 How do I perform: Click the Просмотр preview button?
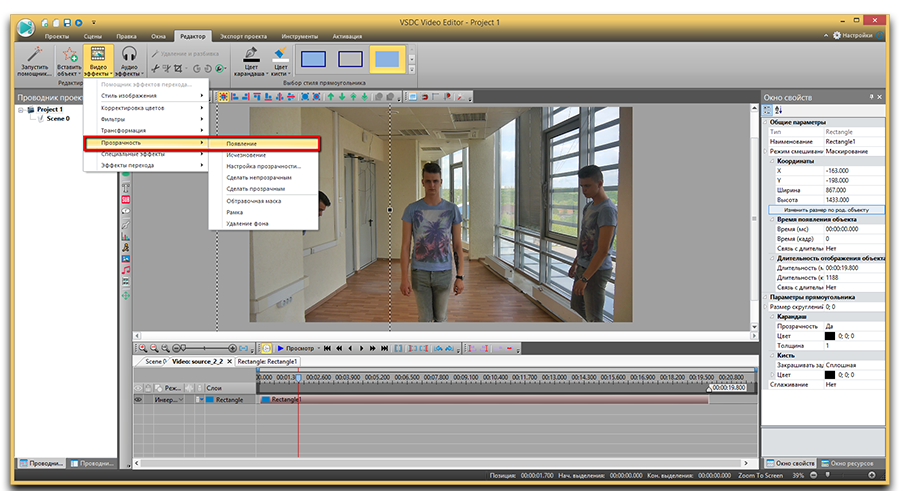click(x=295, y=348)
